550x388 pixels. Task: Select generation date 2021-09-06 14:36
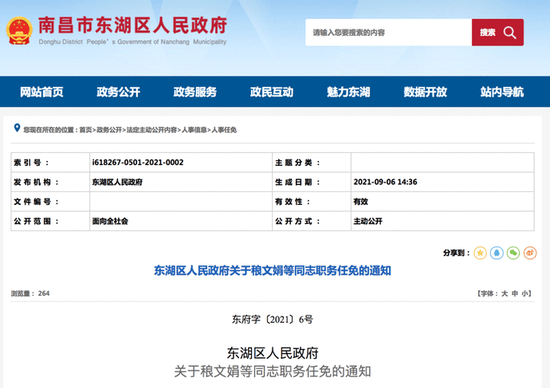pyautogui.click(x=385, y=182)
